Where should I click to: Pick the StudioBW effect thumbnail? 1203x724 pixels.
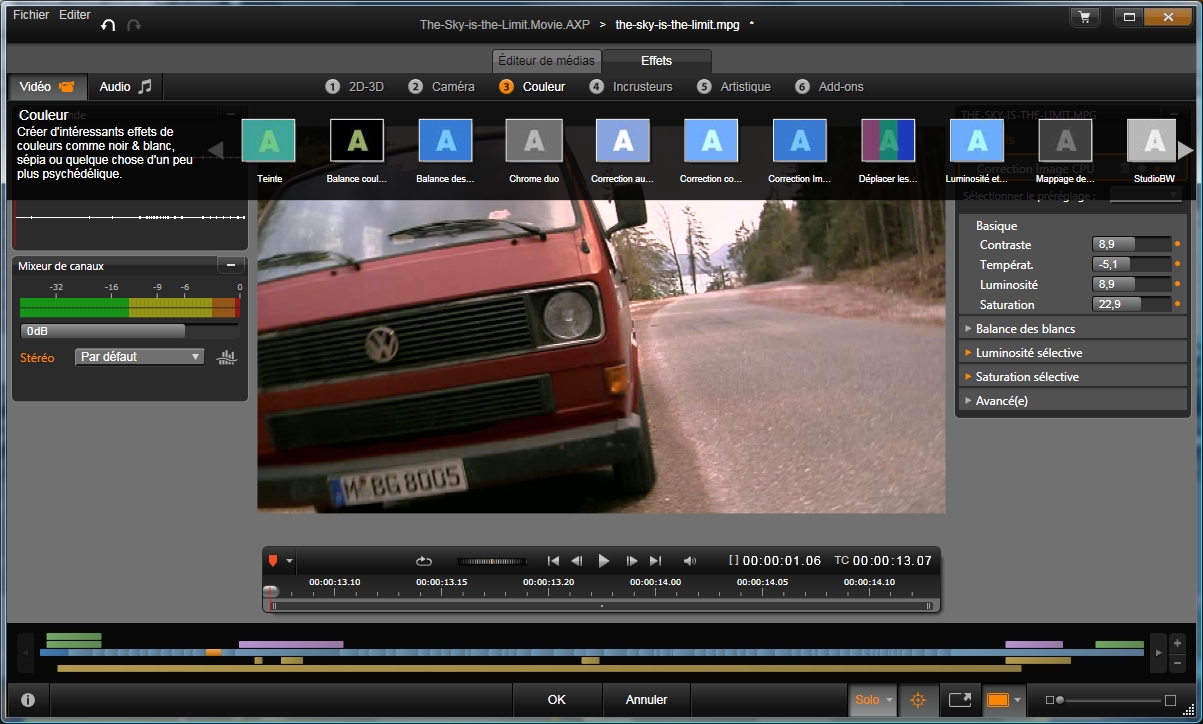1153,141
